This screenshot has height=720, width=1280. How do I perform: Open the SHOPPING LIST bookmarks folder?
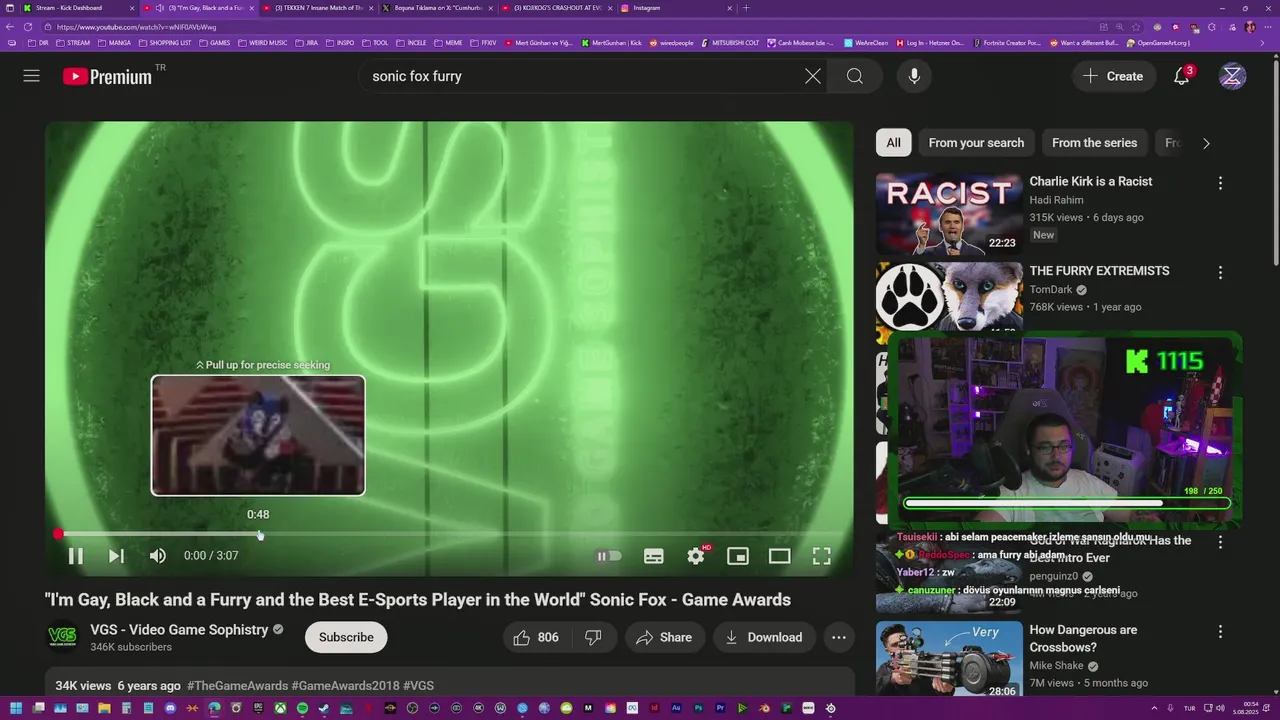[x=165, y=43]
